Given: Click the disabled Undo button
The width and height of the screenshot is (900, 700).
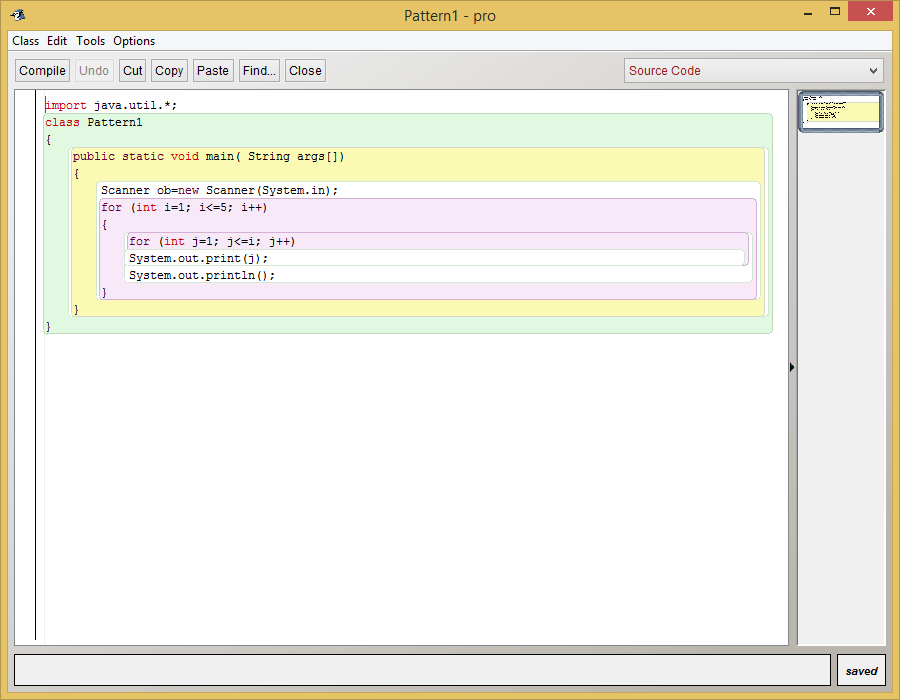Looking at the screenshot, I should coord(93,70).
